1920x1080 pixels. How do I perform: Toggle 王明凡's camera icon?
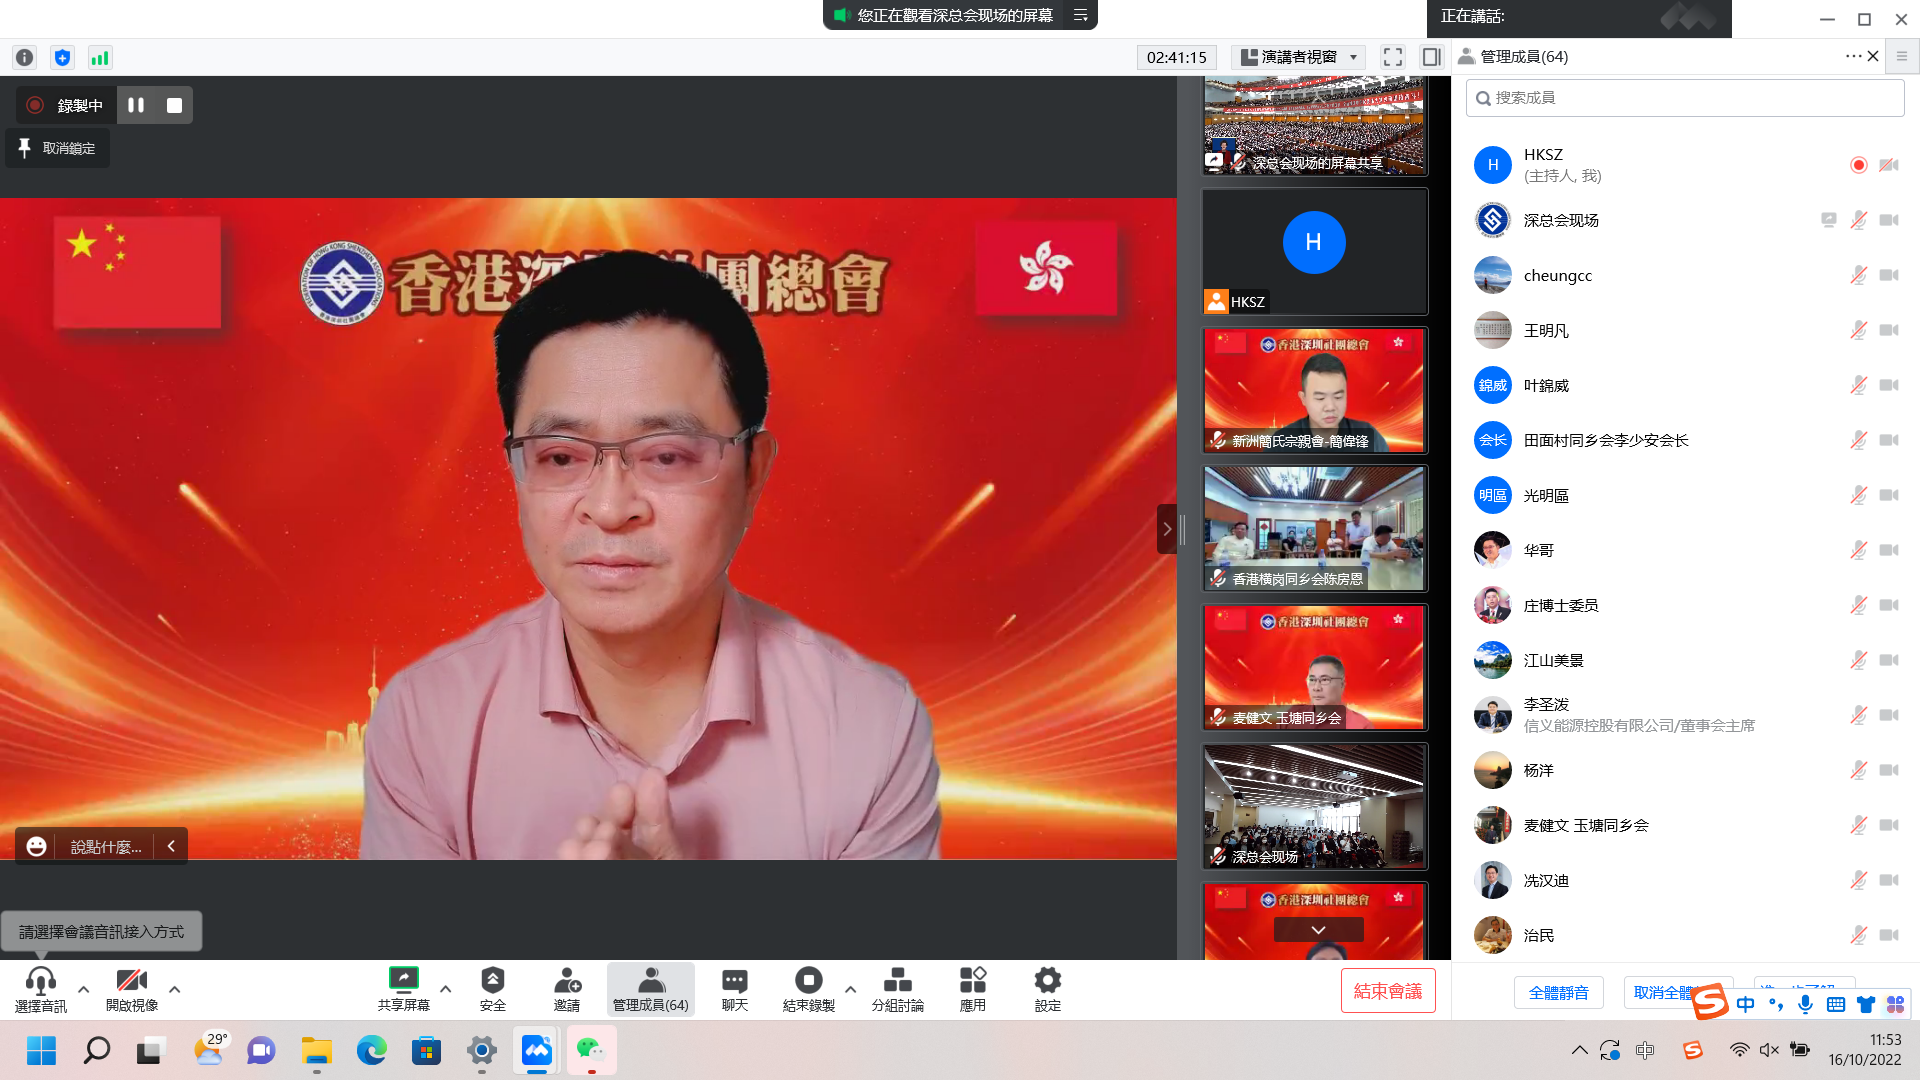tap(1889, 330)
